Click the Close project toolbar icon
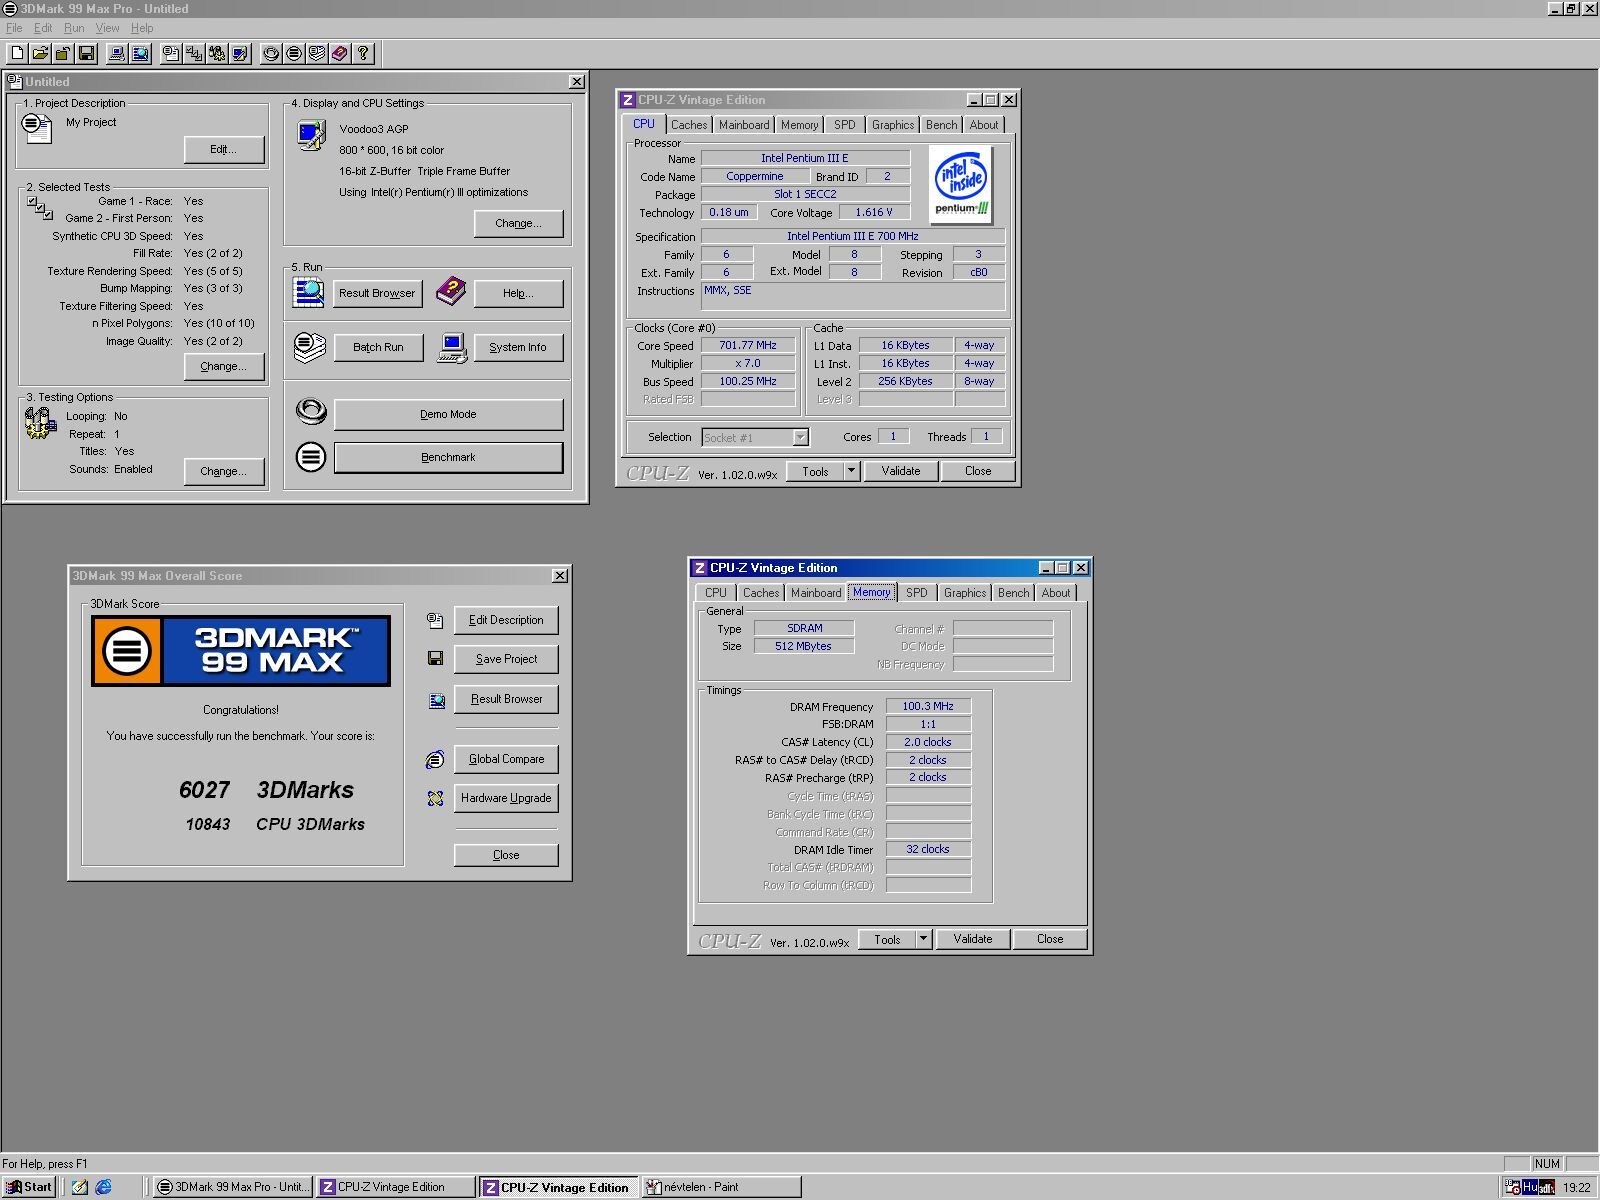 pyautogui.click(x=63, y=53)
